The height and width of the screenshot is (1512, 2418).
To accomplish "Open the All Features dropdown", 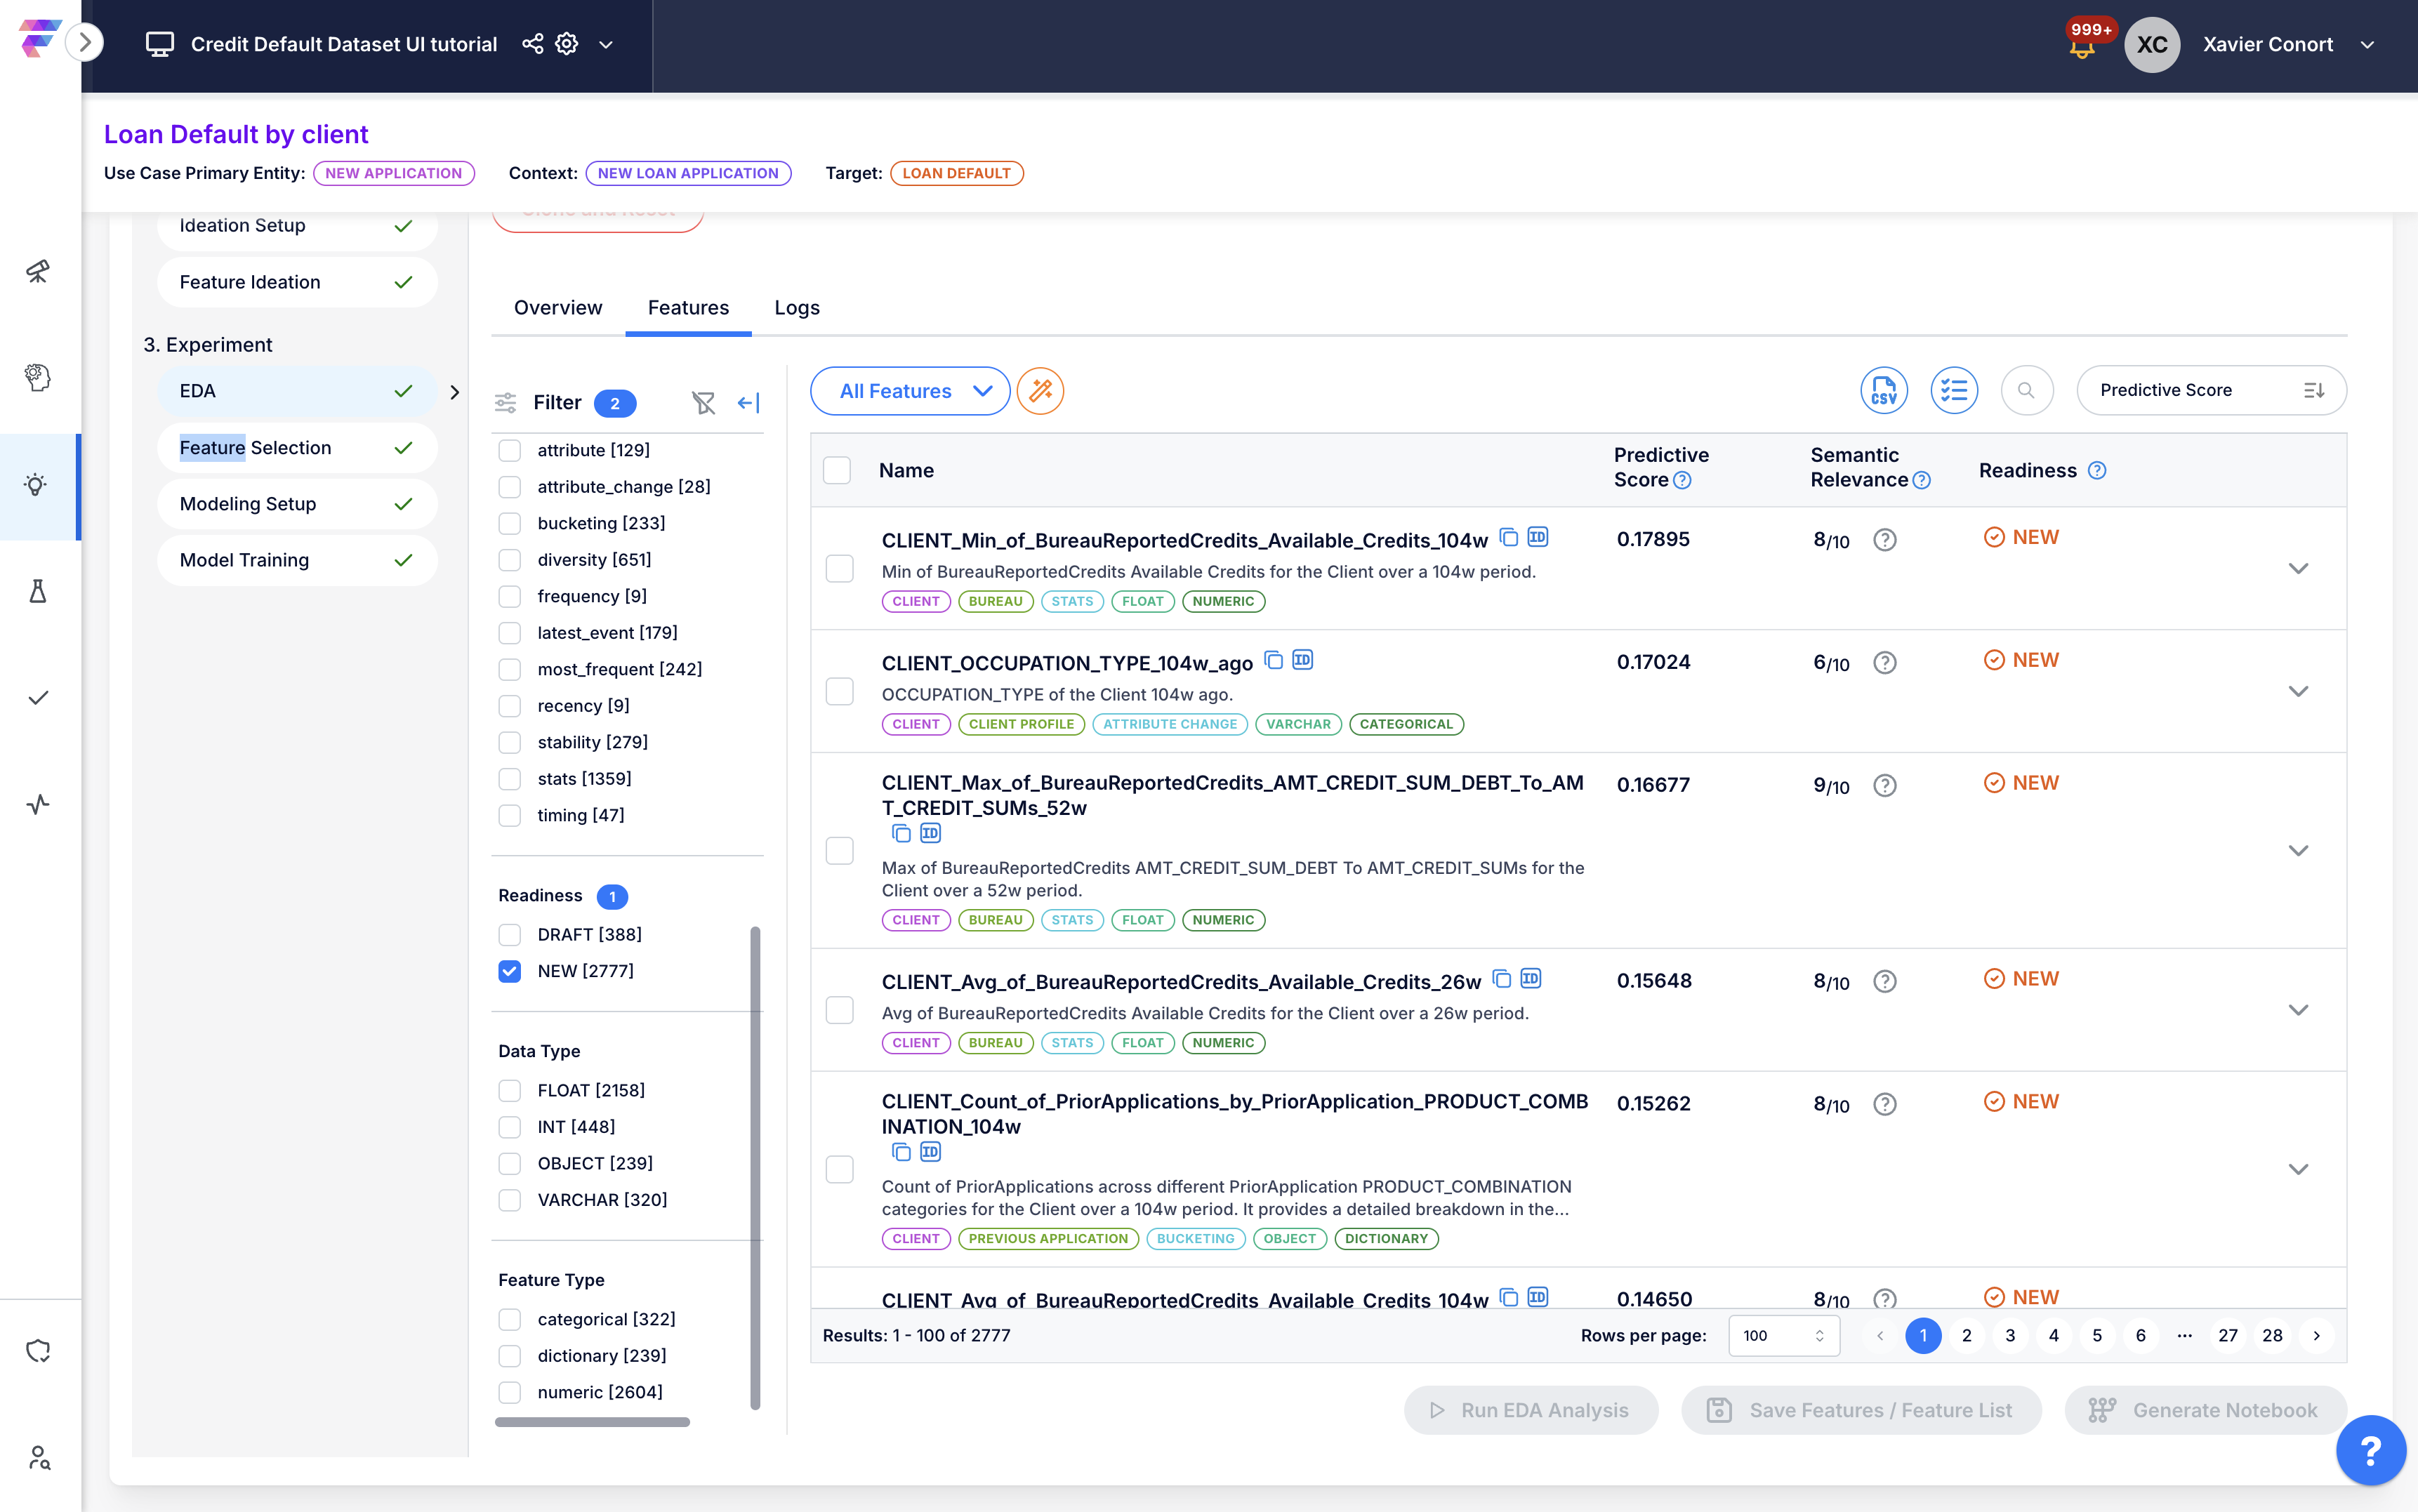I will 910,390.
